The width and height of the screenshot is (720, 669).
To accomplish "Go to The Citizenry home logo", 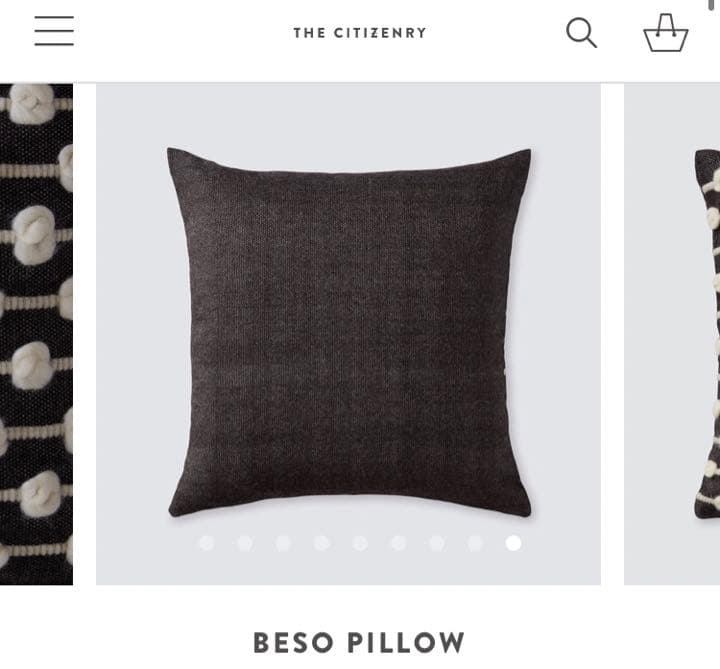I will [360, 33].
